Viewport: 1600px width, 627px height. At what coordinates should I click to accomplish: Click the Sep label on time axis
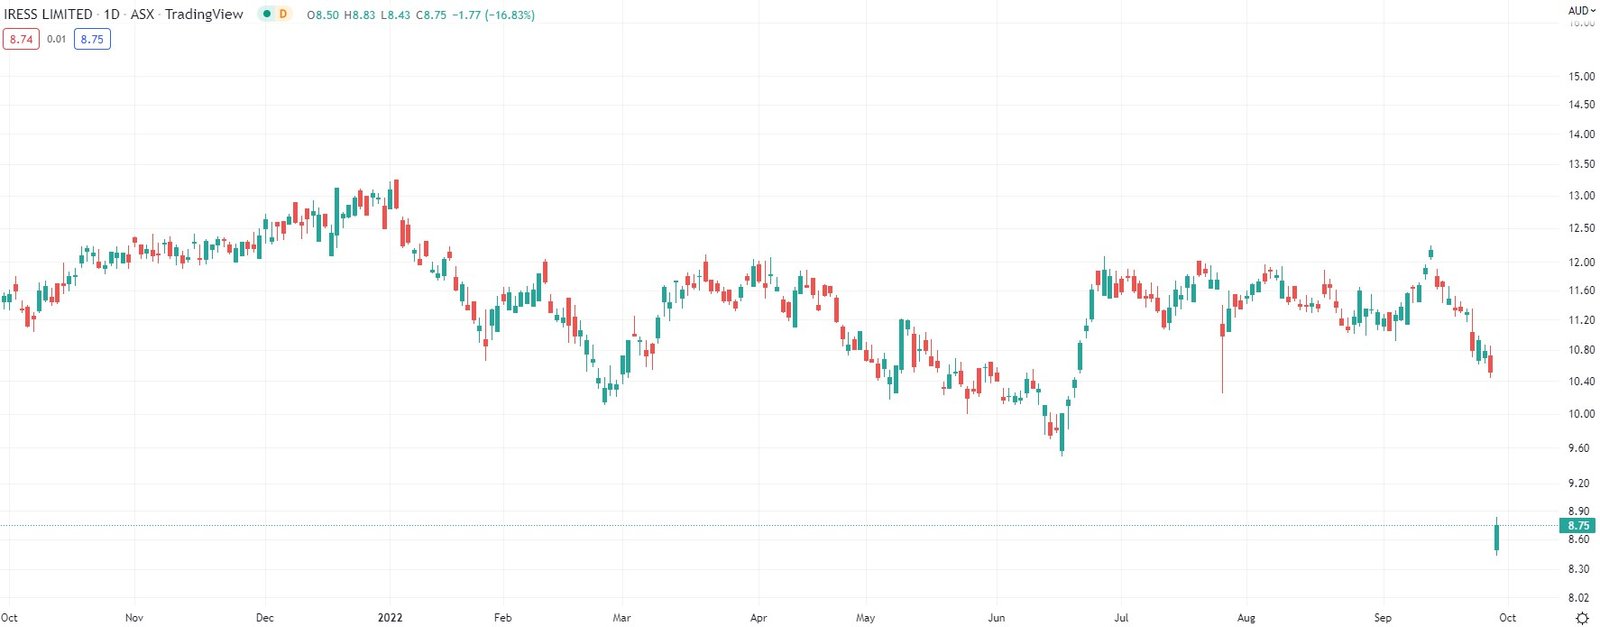[1382, 617]
